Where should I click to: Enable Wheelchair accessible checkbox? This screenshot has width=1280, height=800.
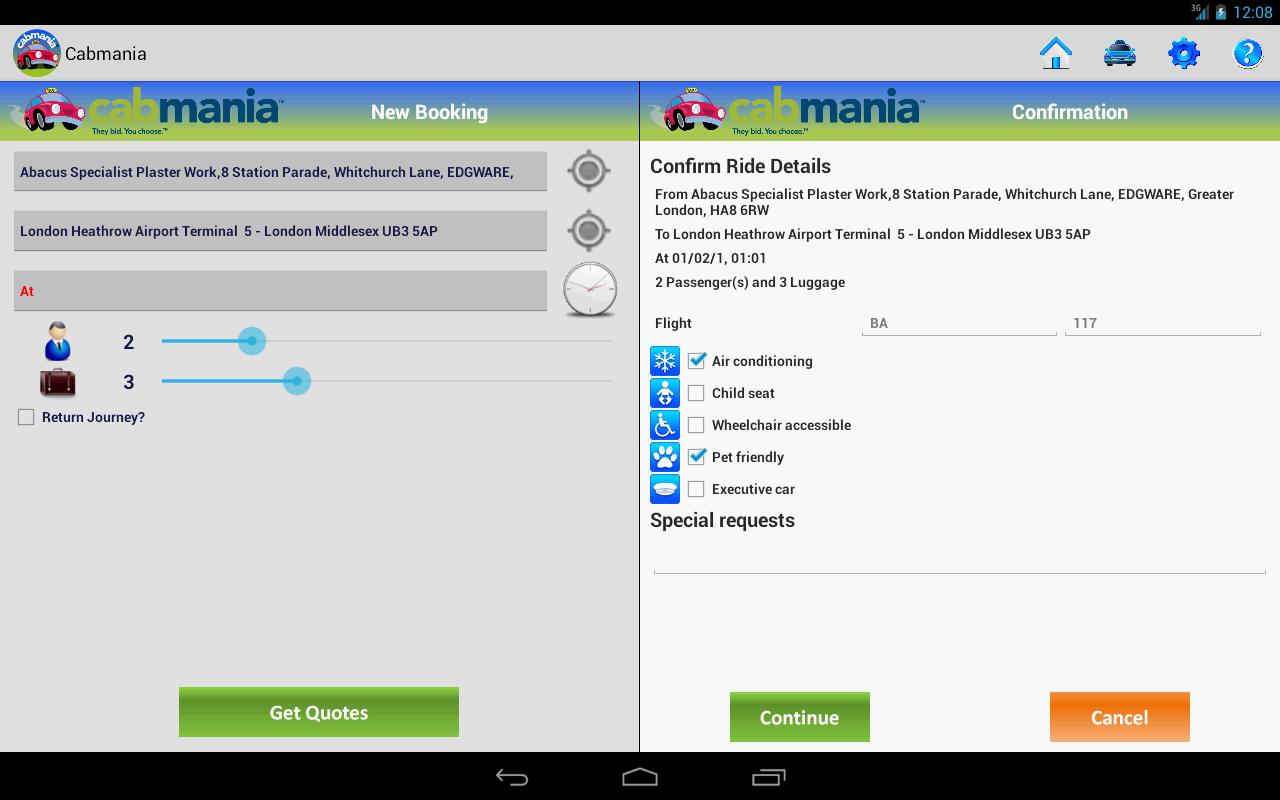(697, 425)
